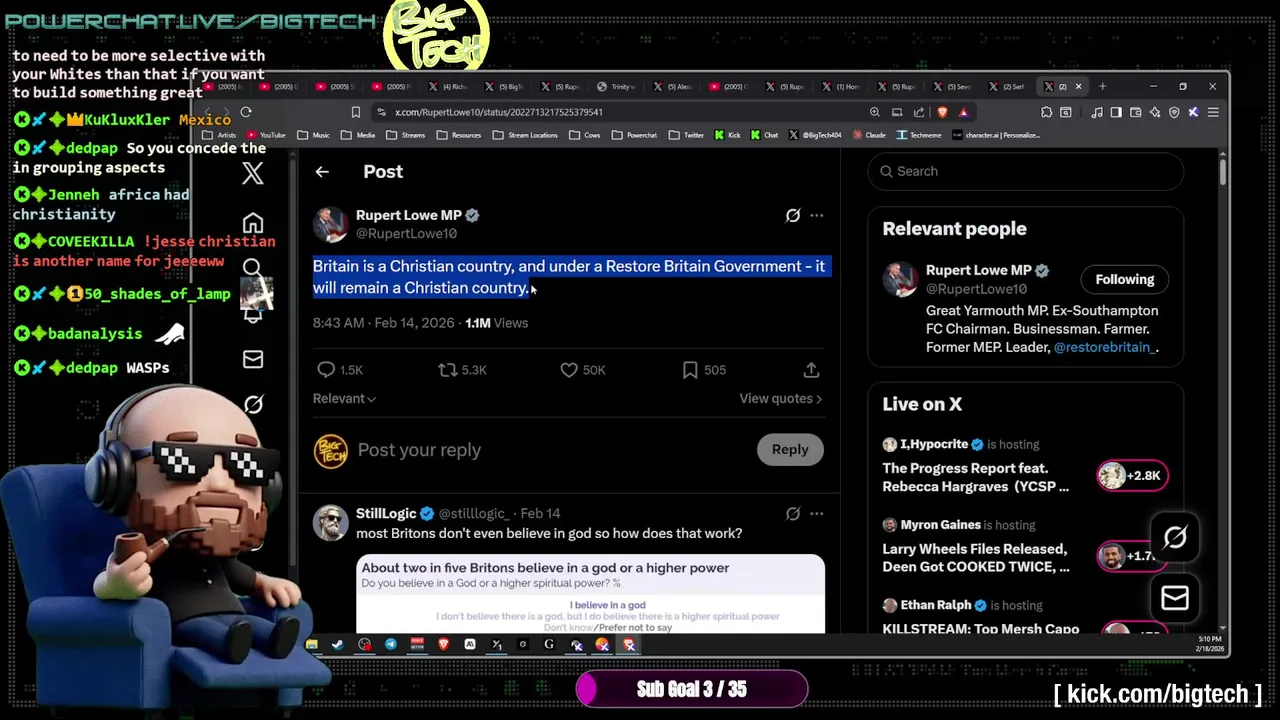The width and height of the screenshot is (1280, 720).
Task: Switch to the (4) Rich browser tab
Action: tap(448, 87)
